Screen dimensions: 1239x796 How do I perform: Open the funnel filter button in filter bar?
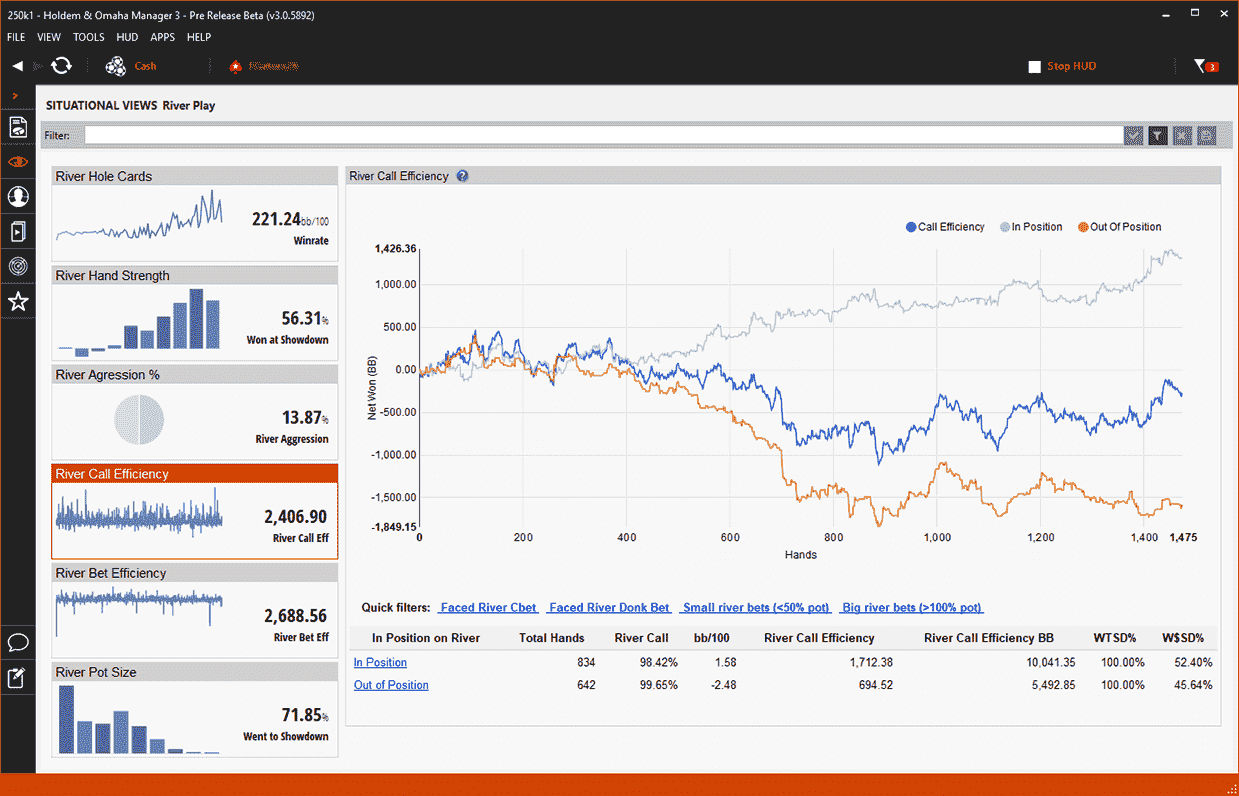[x=1157, y=136]
